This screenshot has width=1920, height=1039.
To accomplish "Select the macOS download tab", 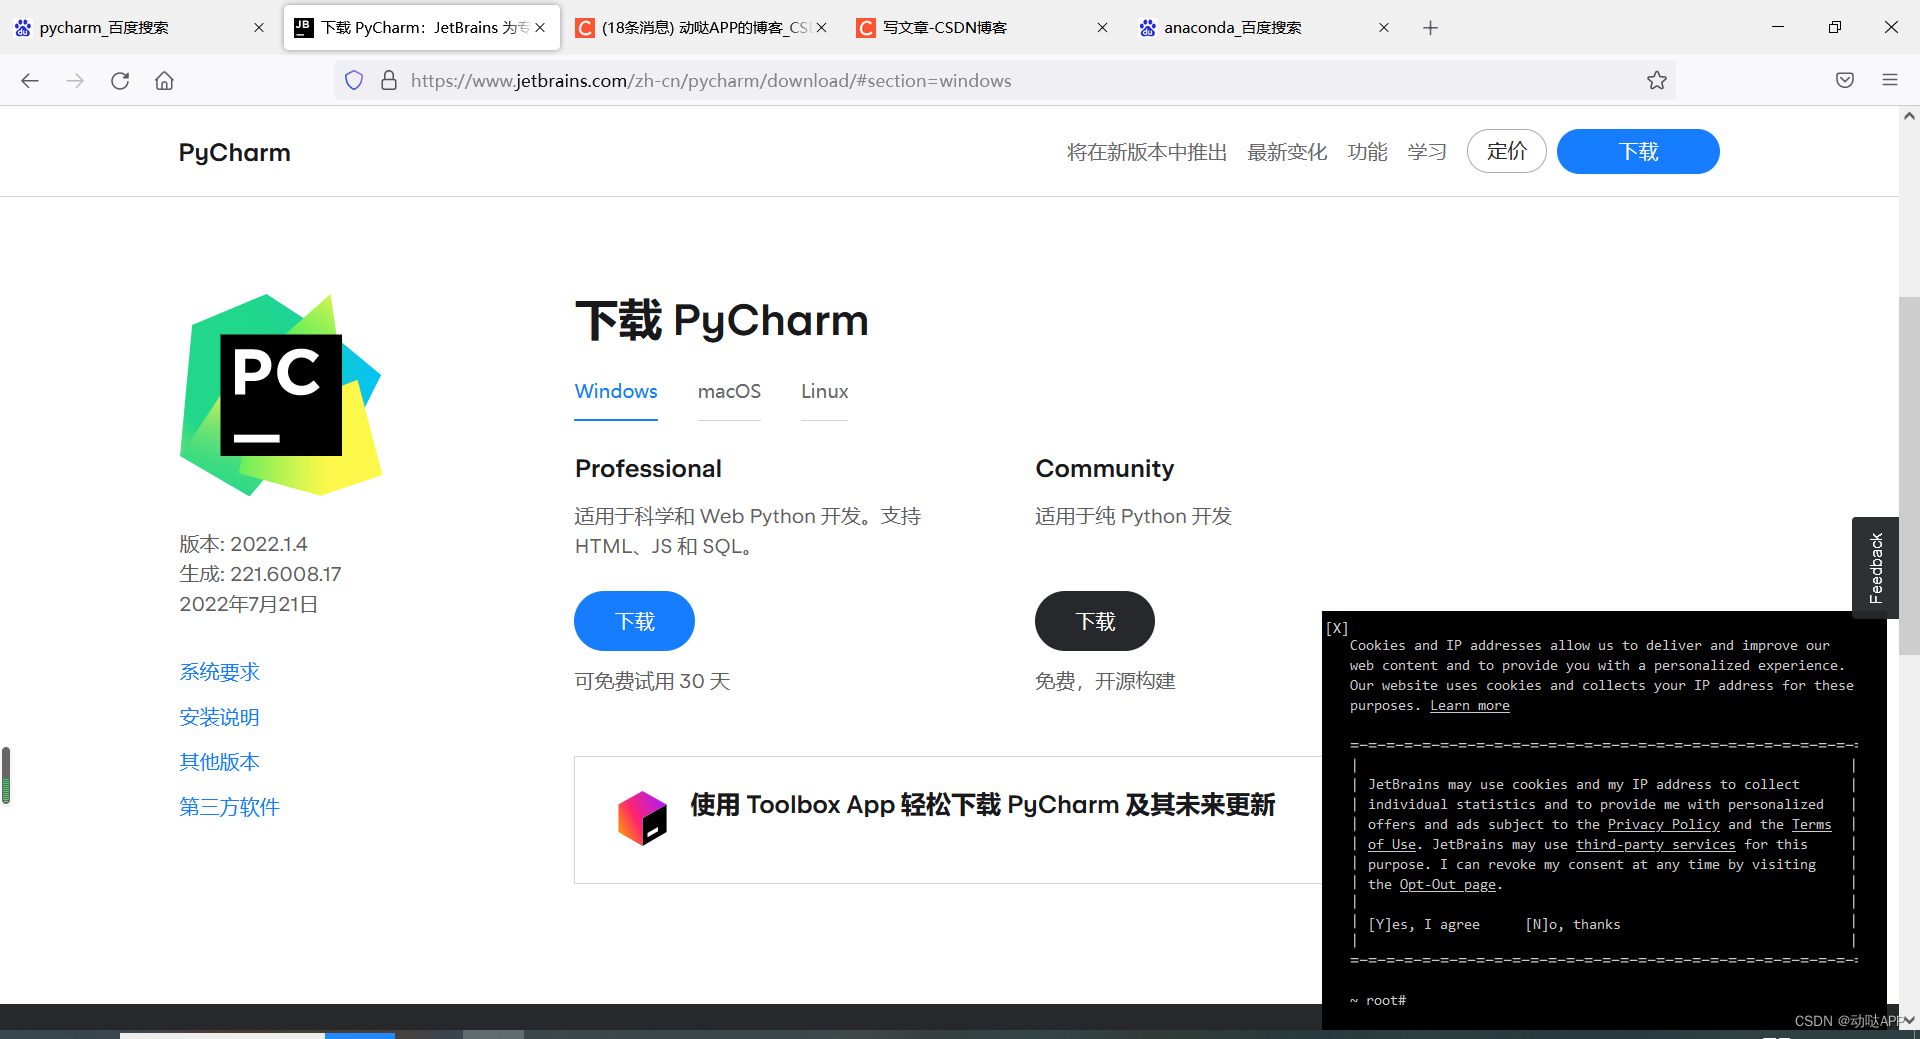I will coord(729,392).
